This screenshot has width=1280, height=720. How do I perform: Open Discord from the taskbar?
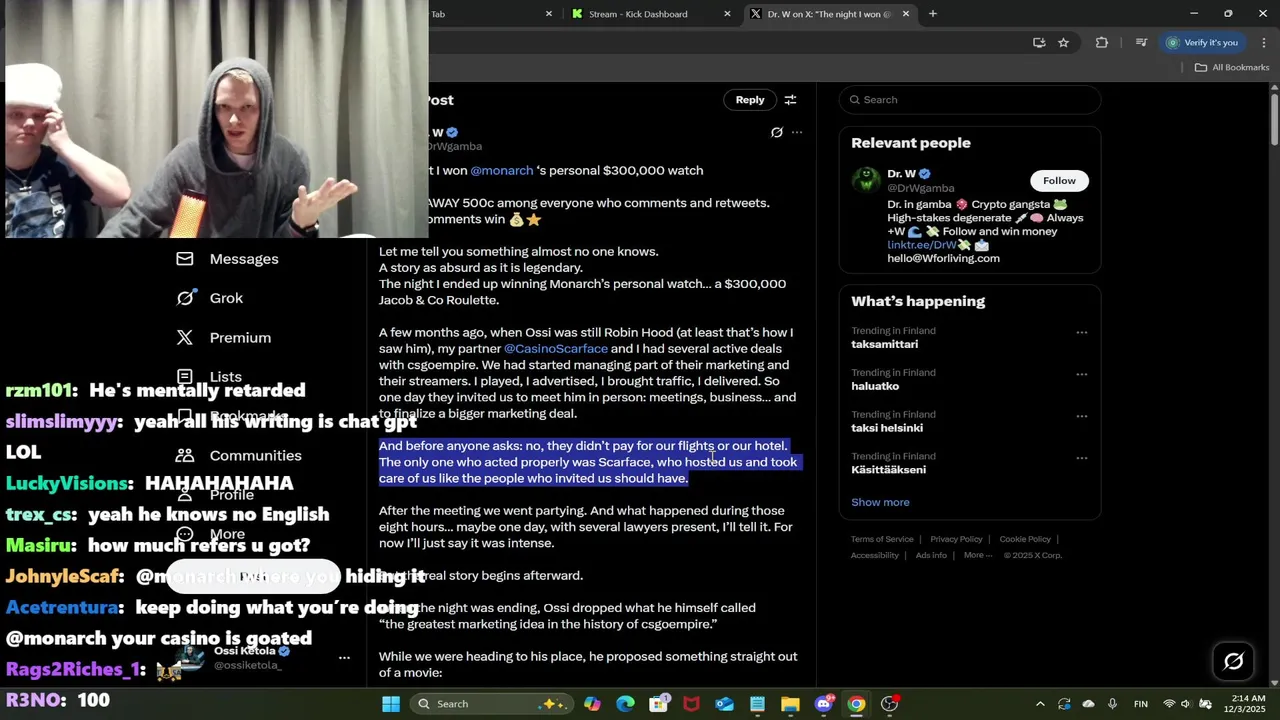(x=823, y=704)
